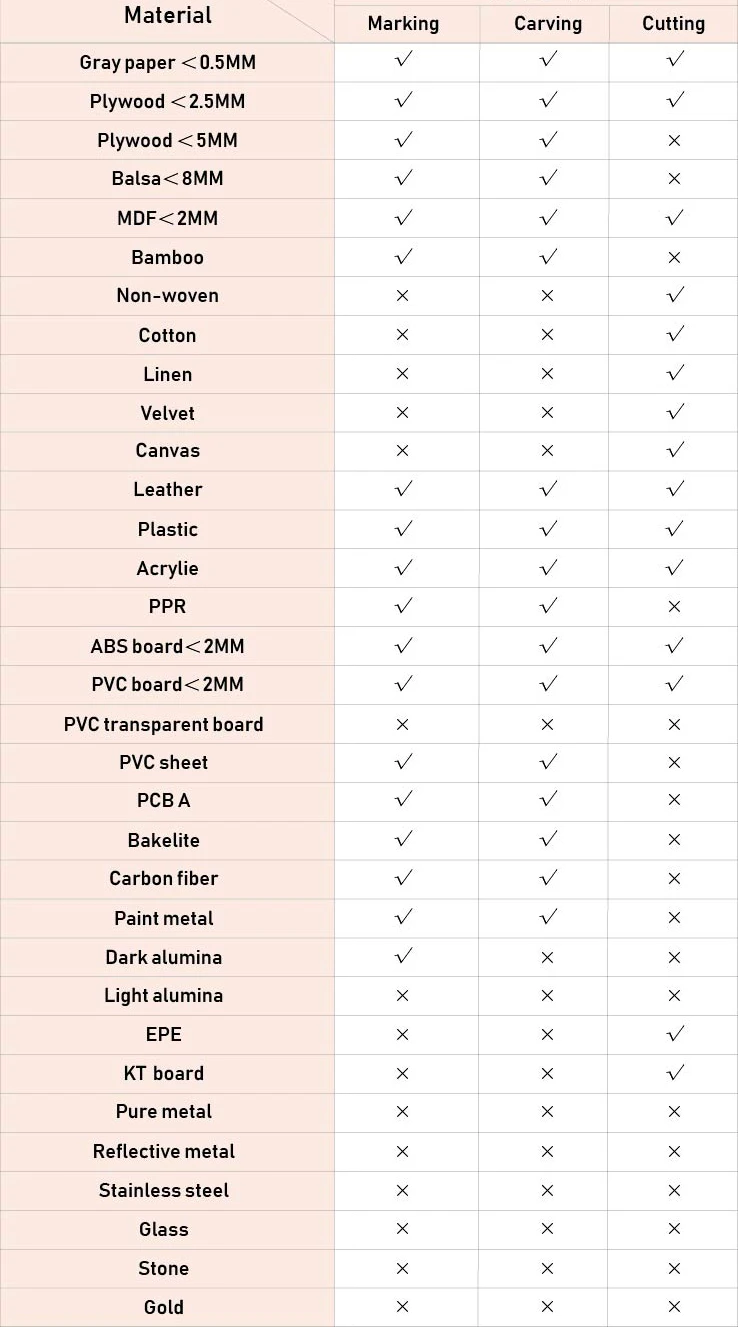Click the Cutting checkmark for KT board
Screen dimensions: 738x1327
675,1073
